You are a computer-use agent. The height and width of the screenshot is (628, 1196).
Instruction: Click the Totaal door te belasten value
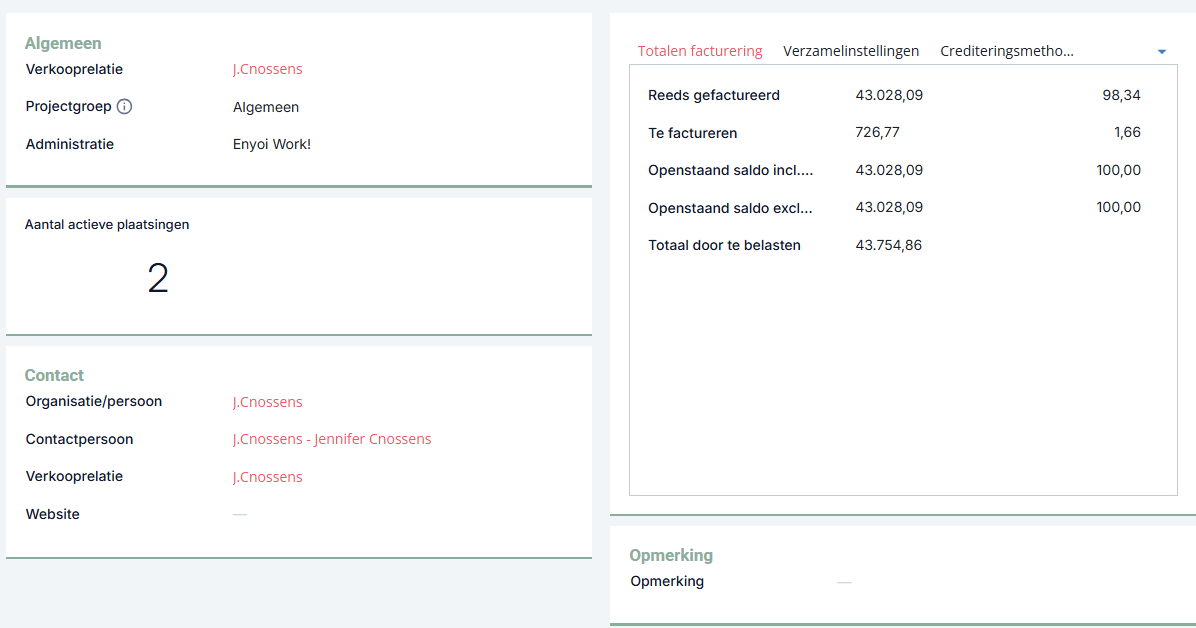click(889, 246)
